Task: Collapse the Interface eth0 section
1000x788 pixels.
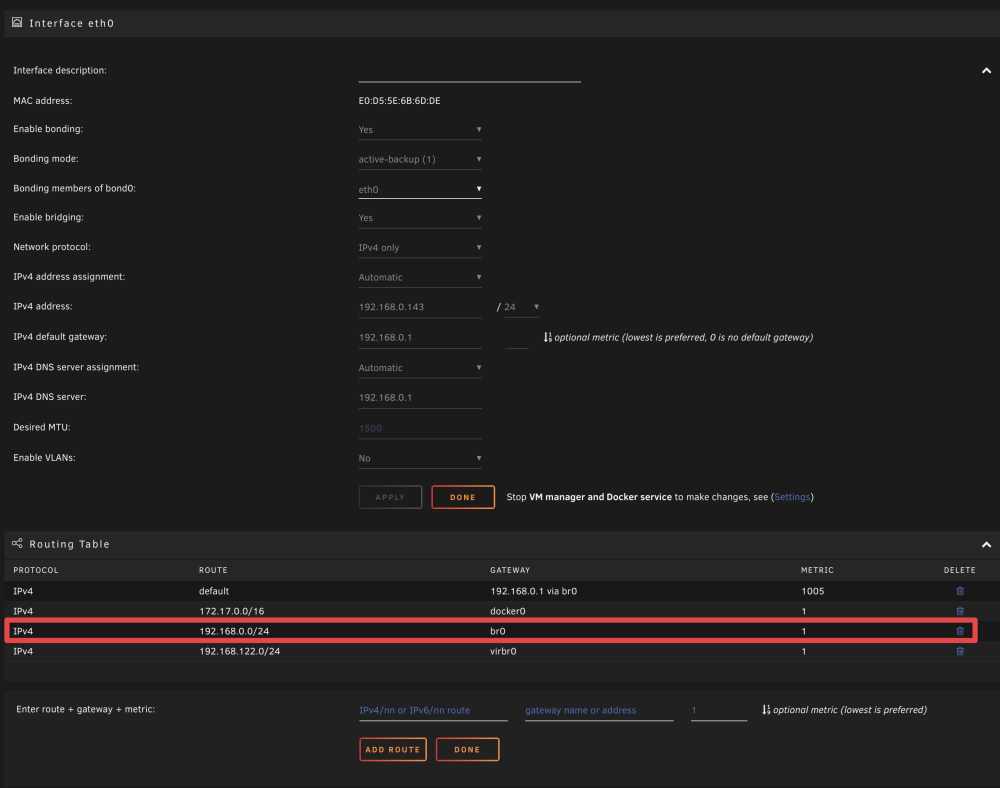Action: pos(986,71)
